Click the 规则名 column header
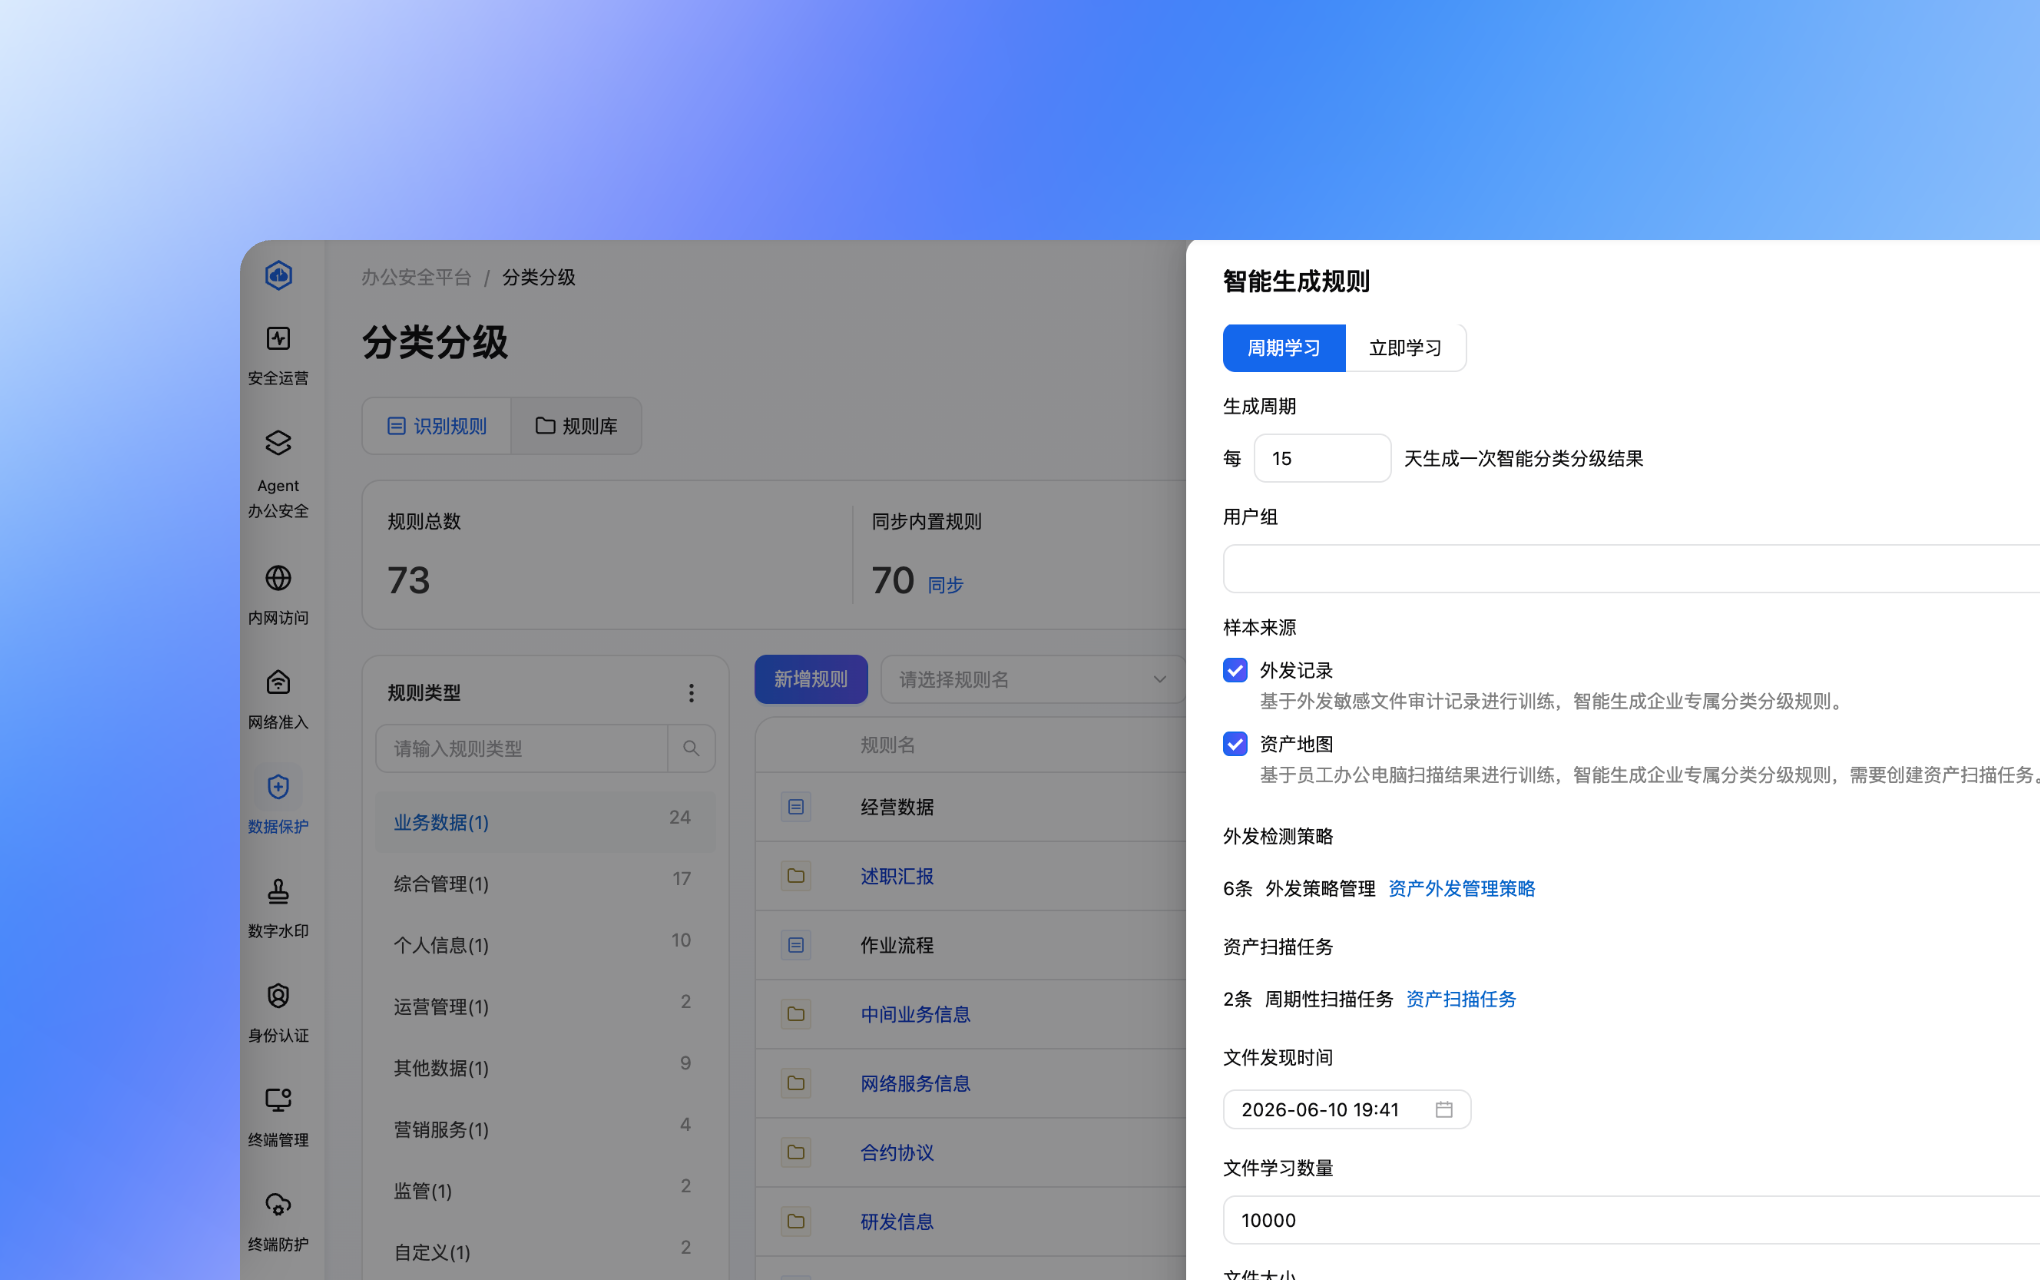 [888, 745]
